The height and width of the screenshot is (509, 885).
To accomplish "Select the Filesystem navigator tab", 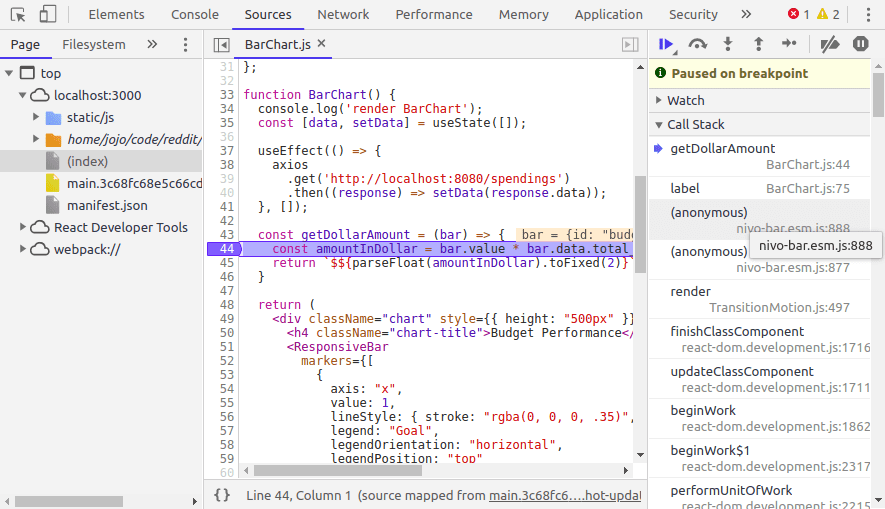I will click(94, 45).
